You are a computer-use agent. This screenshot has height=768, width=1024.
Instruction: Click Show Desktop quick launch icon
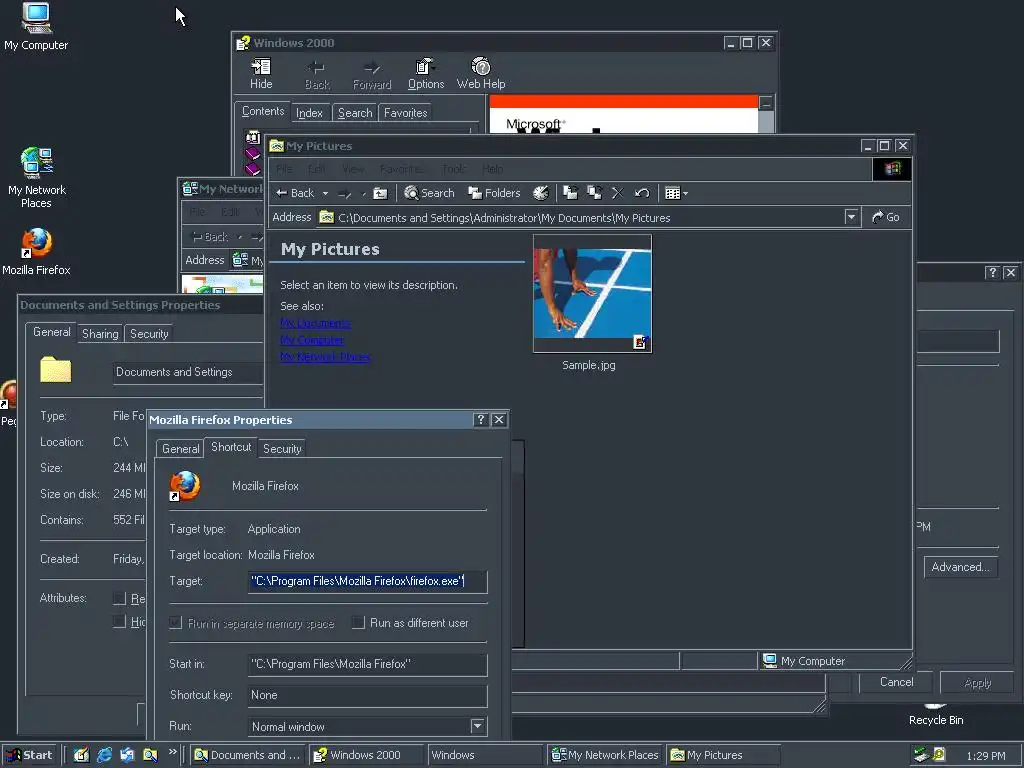pyautogui.click(x=81, y=755)
